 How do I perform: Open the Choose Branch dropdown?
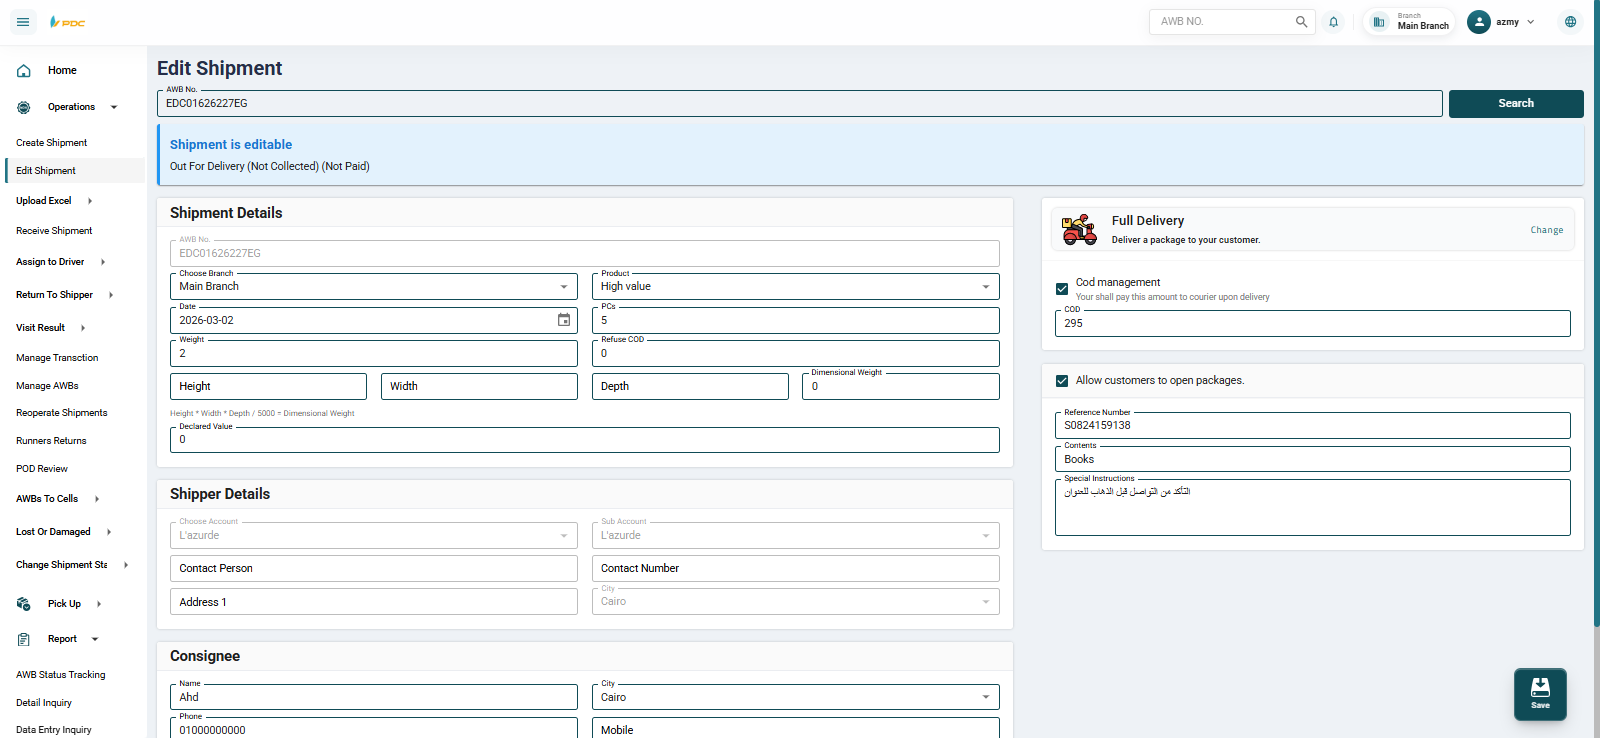[374, 286]
